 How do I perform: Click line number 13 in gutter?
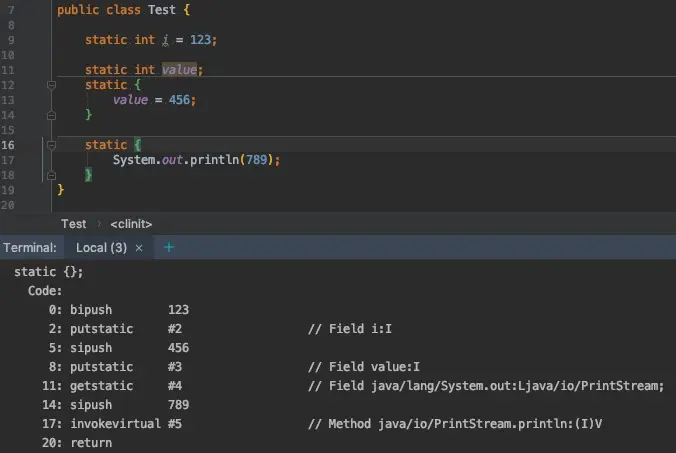pos(8,100)
